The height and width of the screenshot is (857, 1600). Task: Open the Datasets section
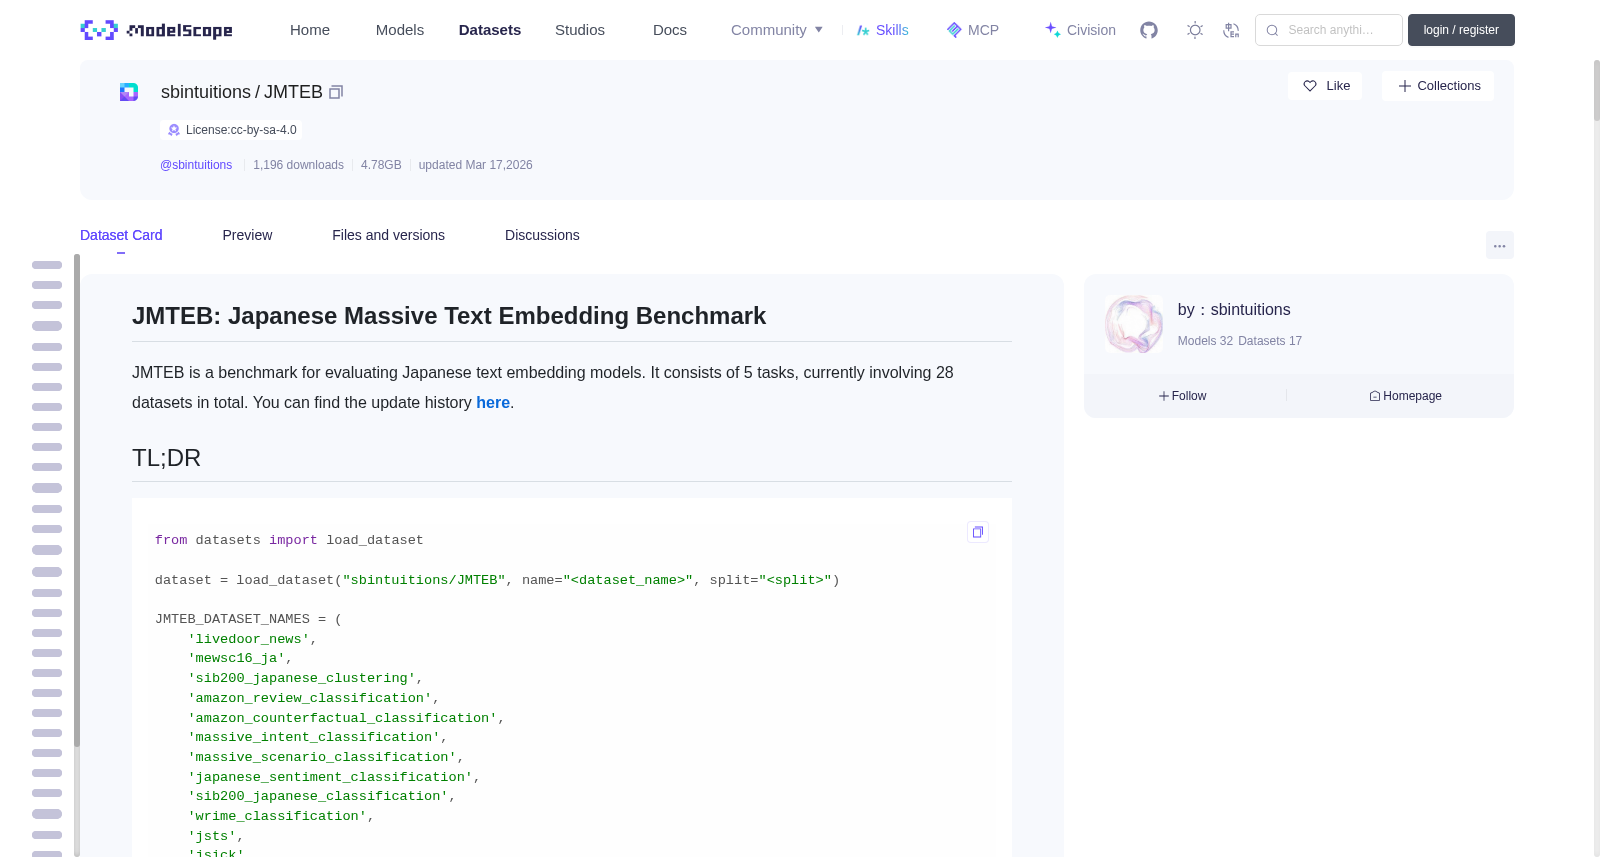490,30
